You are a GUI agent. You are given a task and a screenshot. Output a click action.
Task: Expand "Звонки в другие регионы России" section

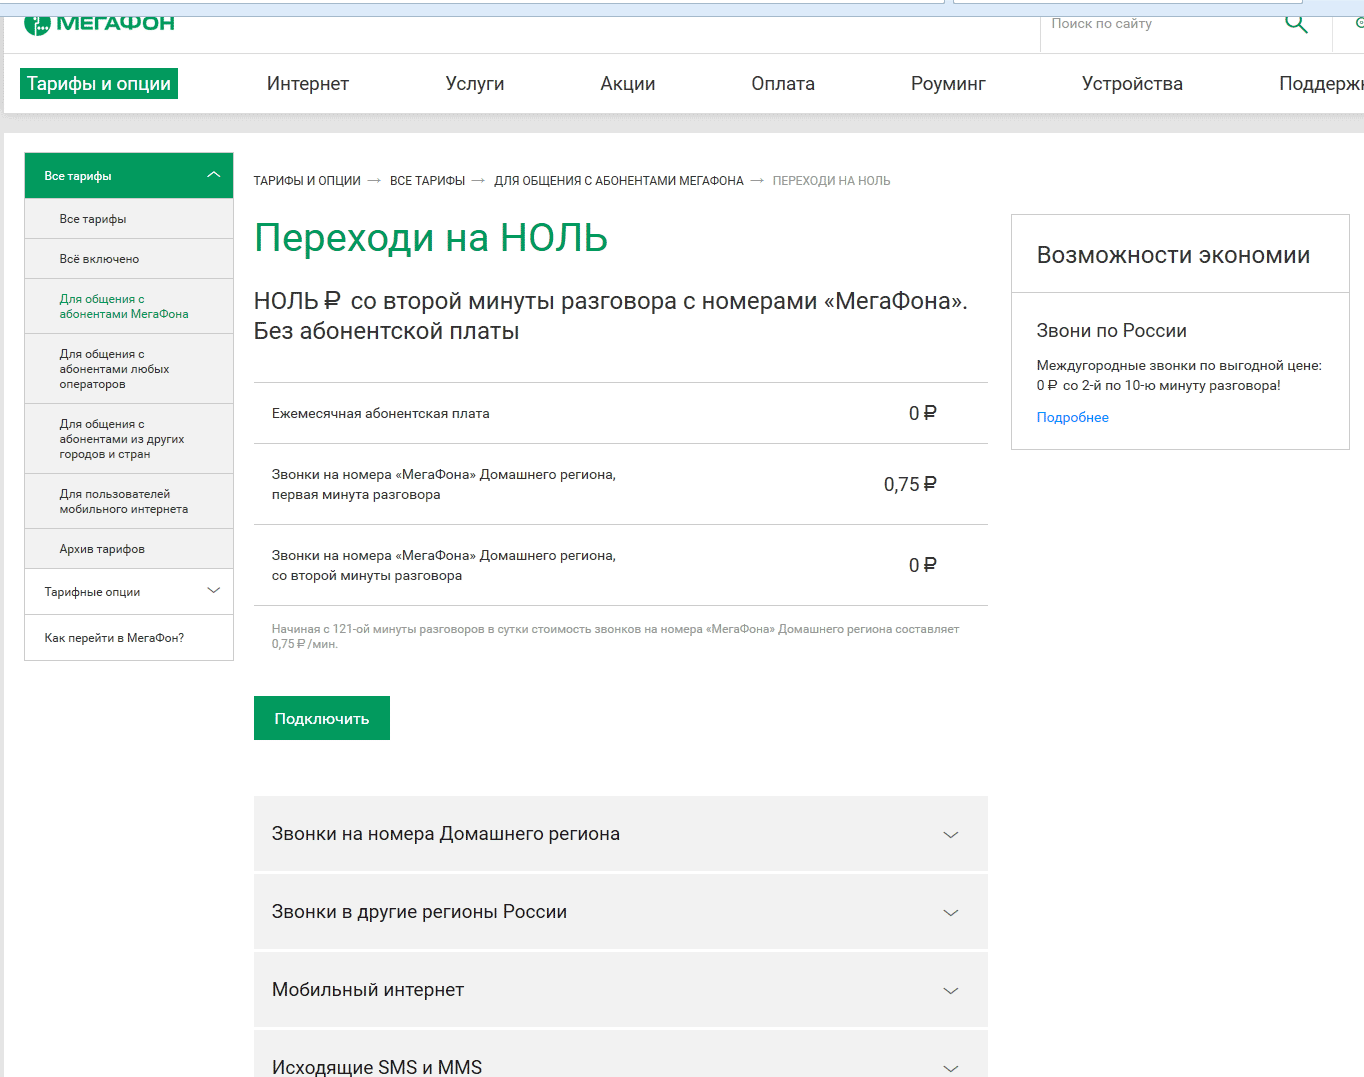621,912
